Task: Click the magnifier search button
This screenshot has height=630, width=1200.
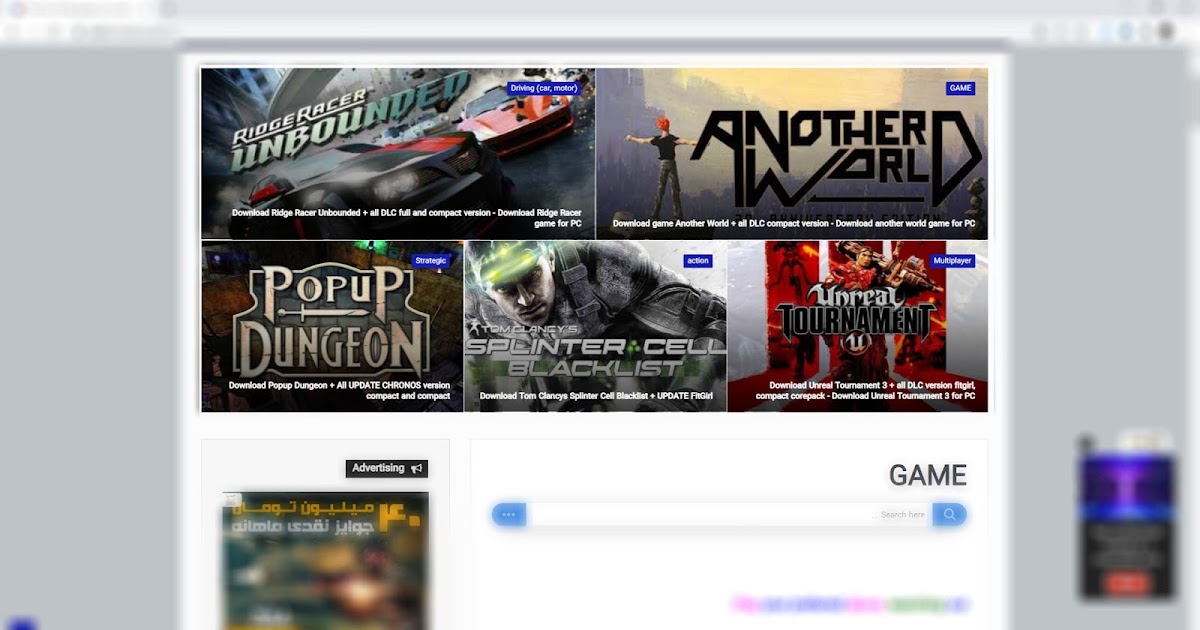Action: click(949, 515)
